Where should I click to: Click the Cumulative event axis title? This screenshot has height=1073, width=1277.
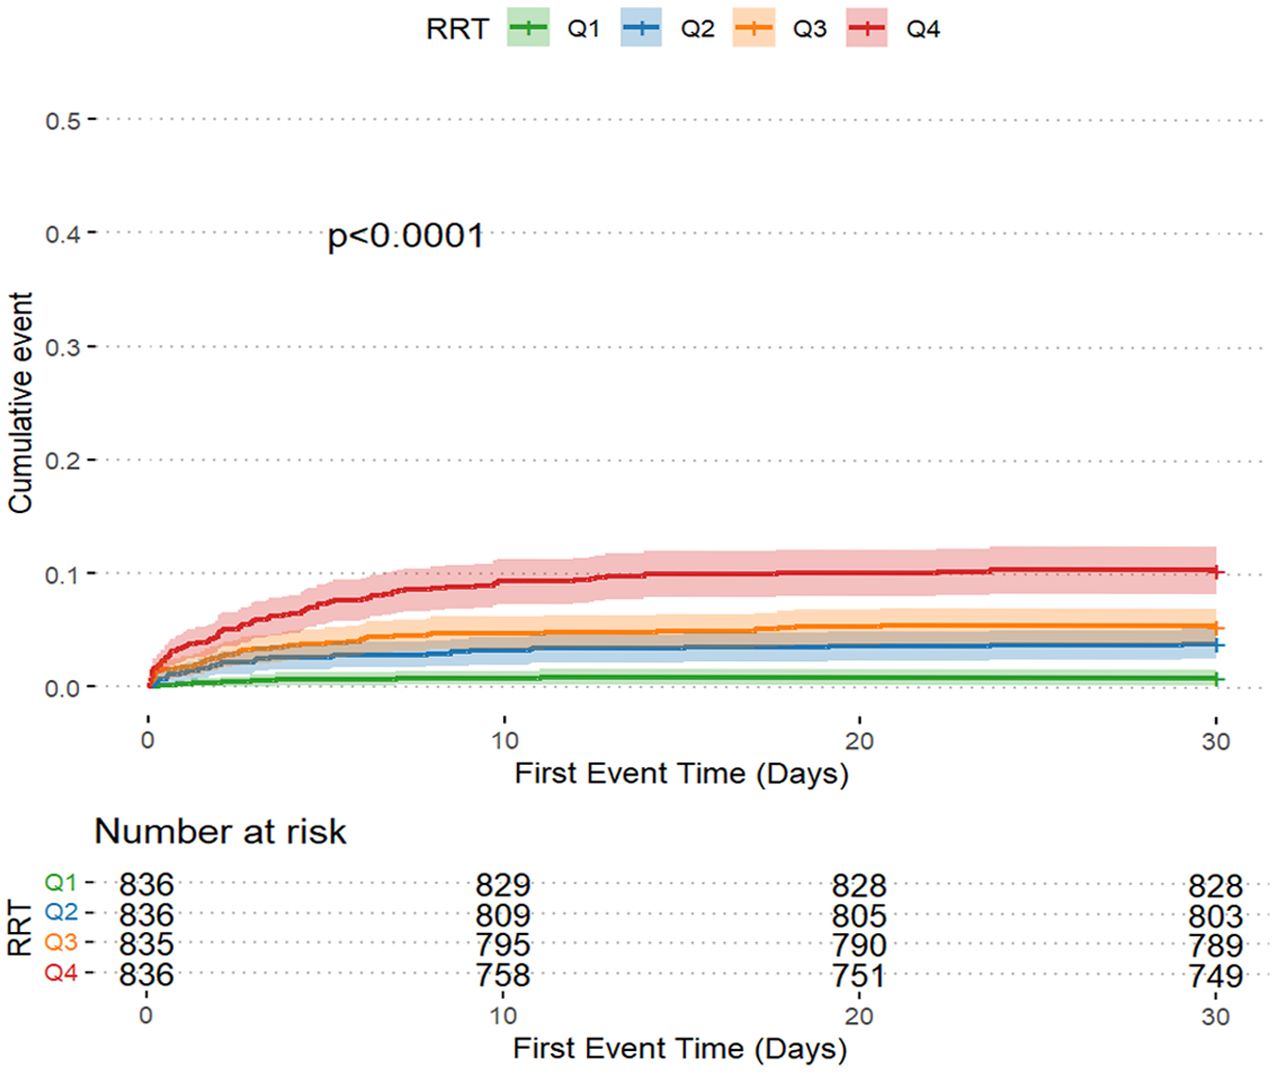(x=20, y=403)
